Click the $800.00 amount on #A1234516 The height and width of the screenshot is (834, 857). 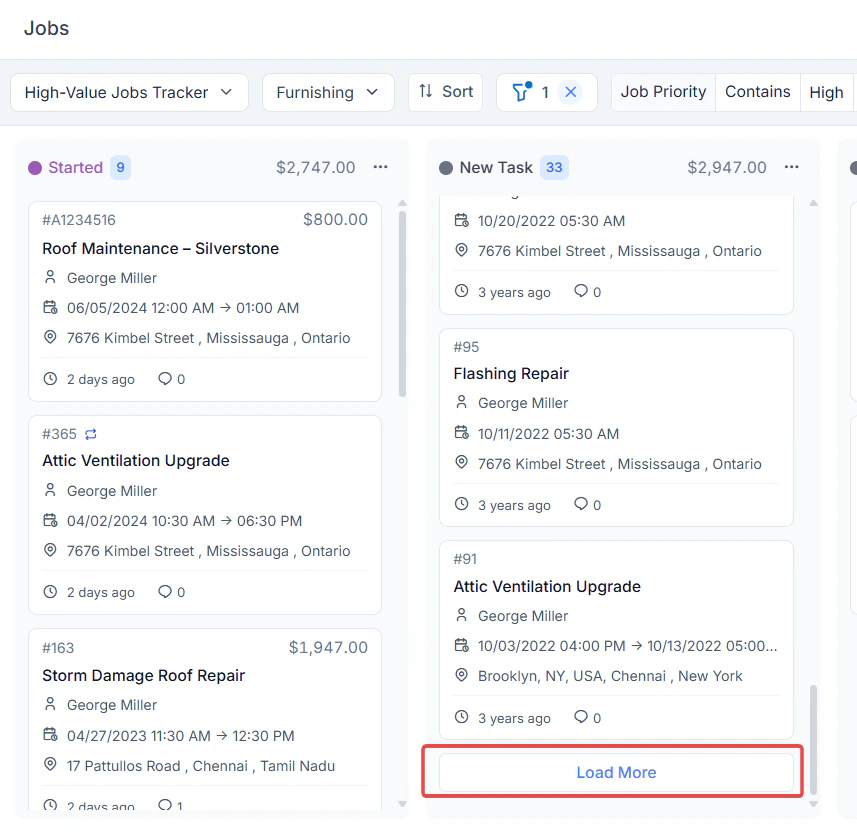(x=335, y=220)
